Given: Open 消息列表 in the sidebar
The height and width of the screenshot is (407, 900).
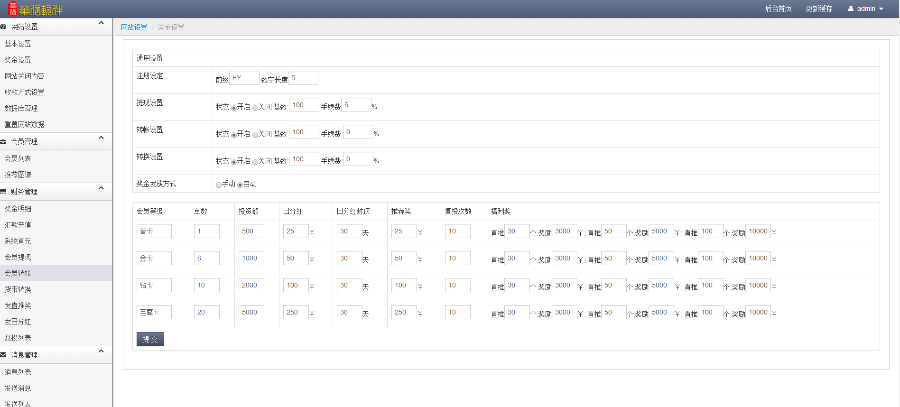Looking at the screenshot, I should [x=17, y=371].
